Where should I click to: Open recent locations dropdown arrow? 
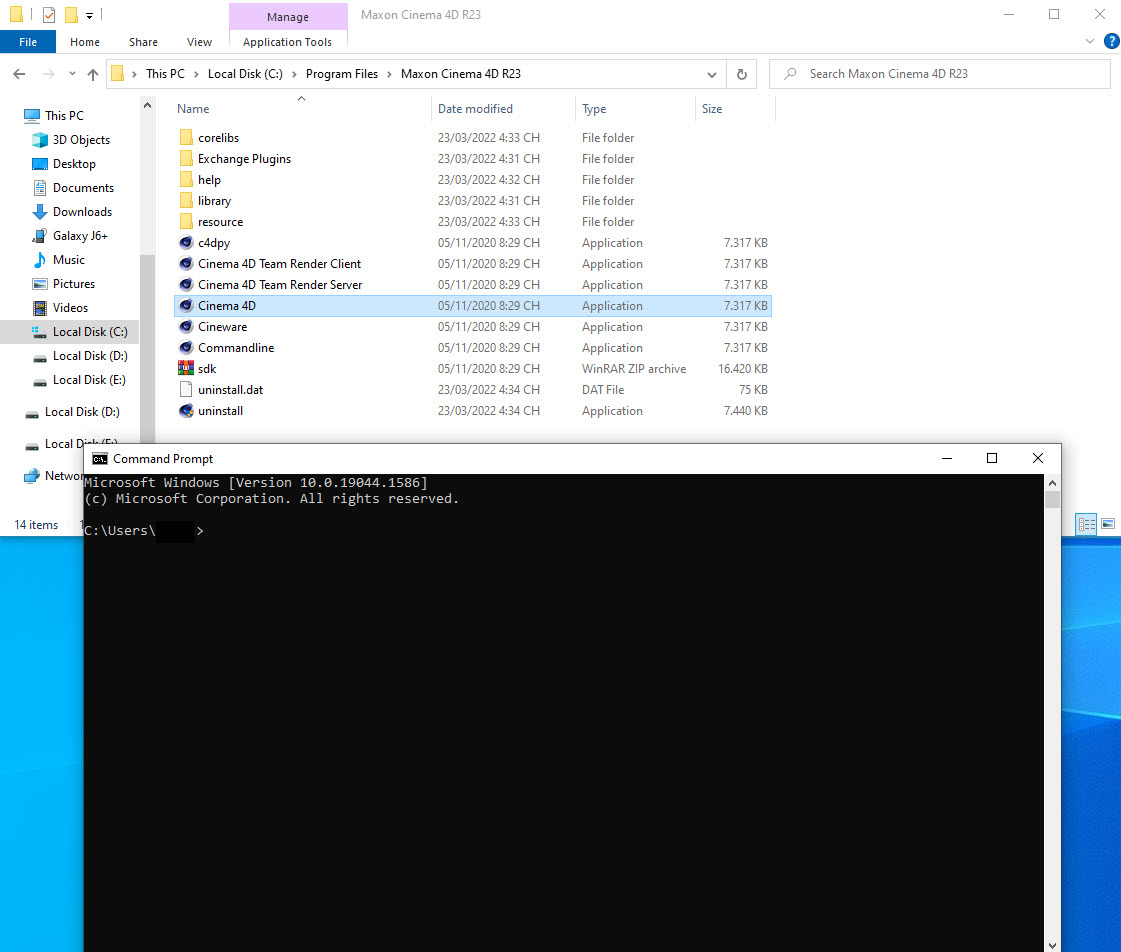pyautogui.click(x=71, y=74)
